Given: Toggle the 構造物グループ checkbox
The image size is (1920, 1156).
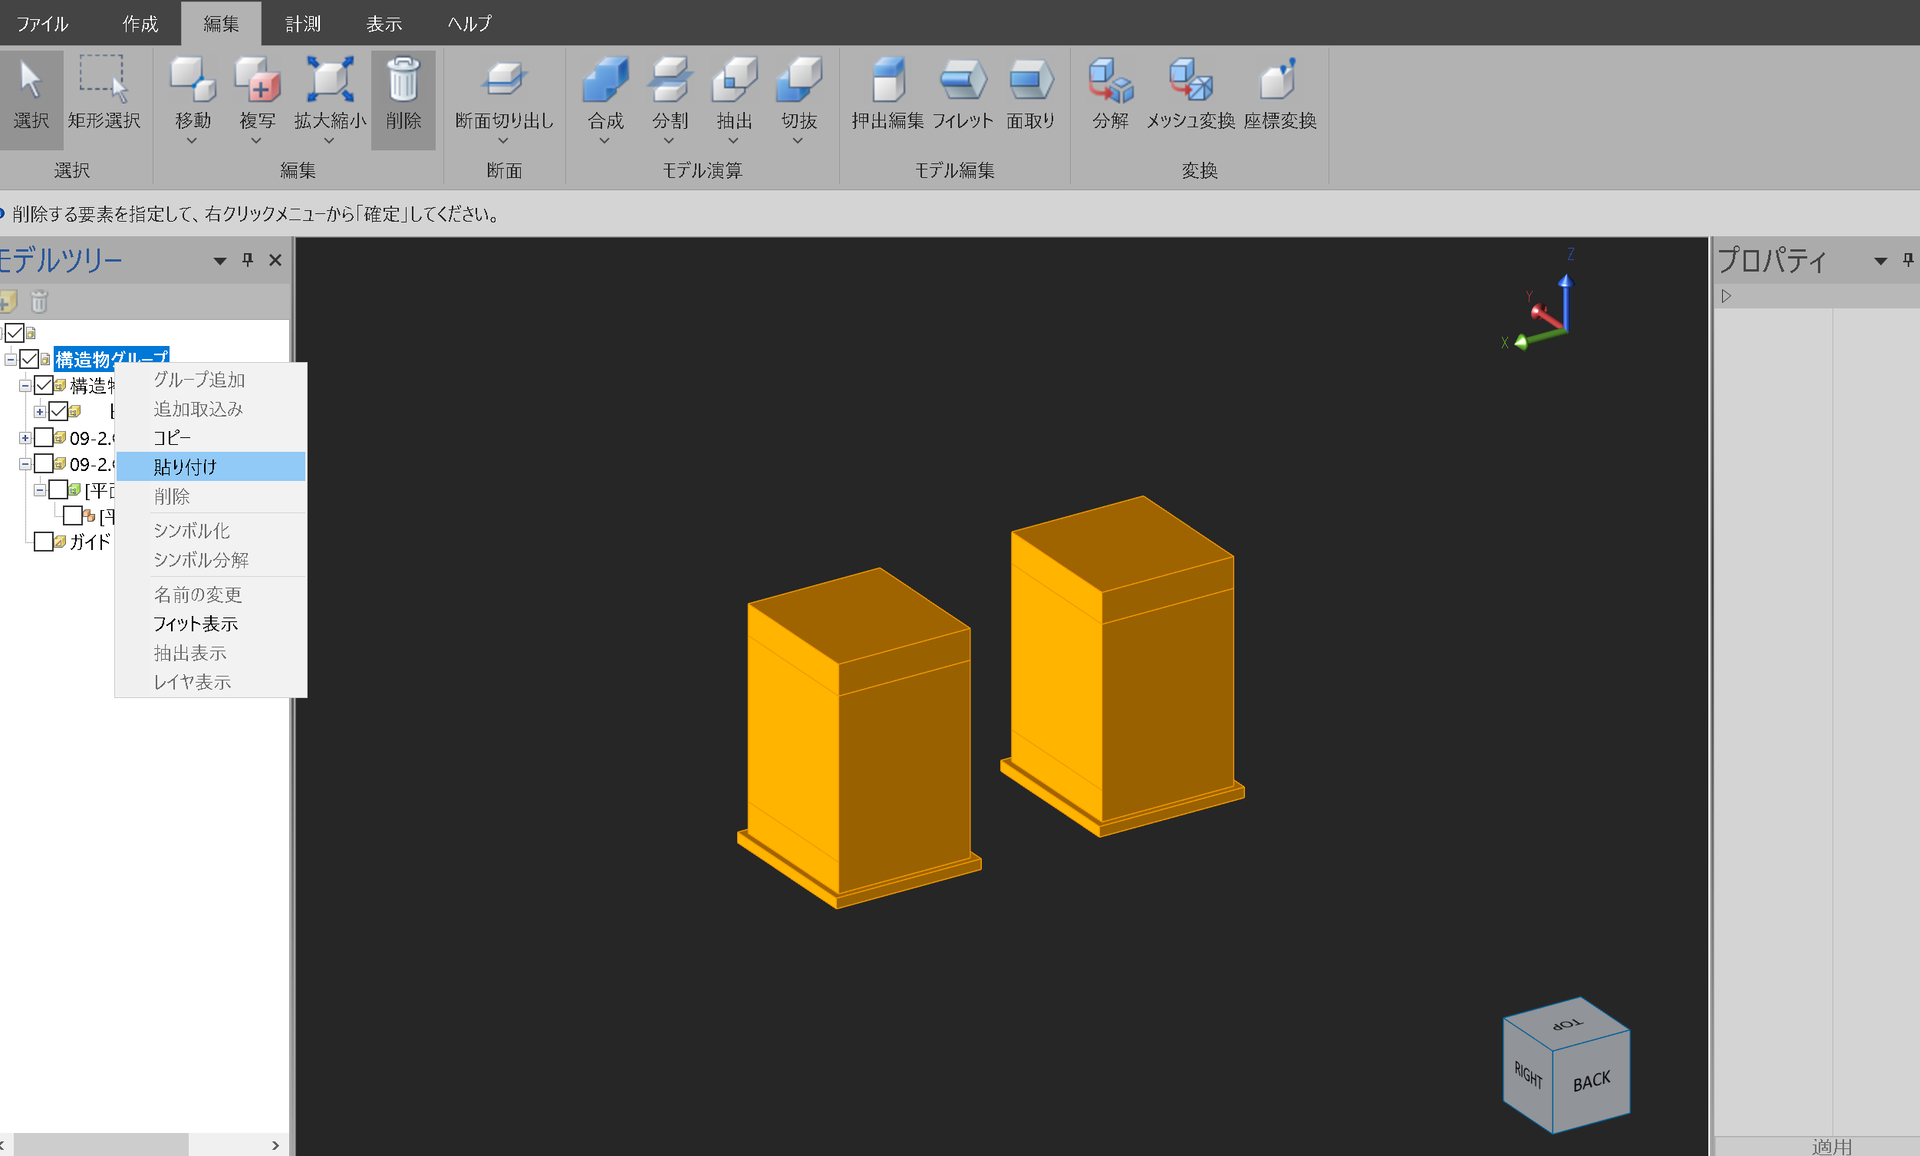Looking at the screenshot, I should pos(29,359).
